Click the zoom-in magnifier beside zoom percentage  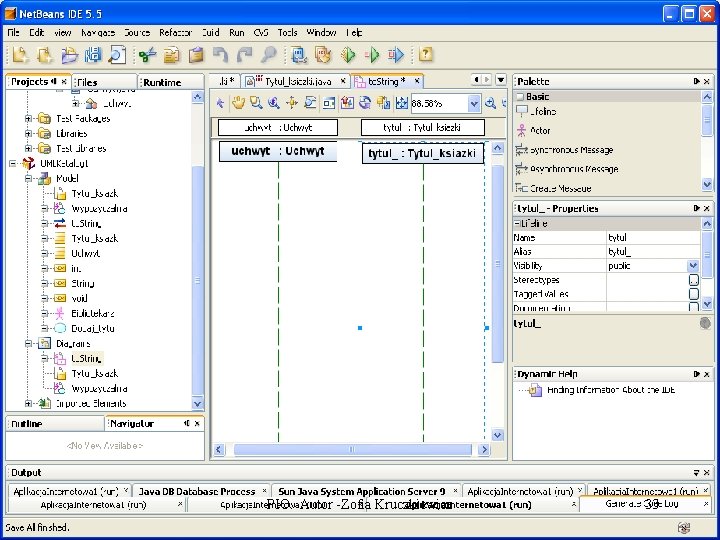(491, 102)
